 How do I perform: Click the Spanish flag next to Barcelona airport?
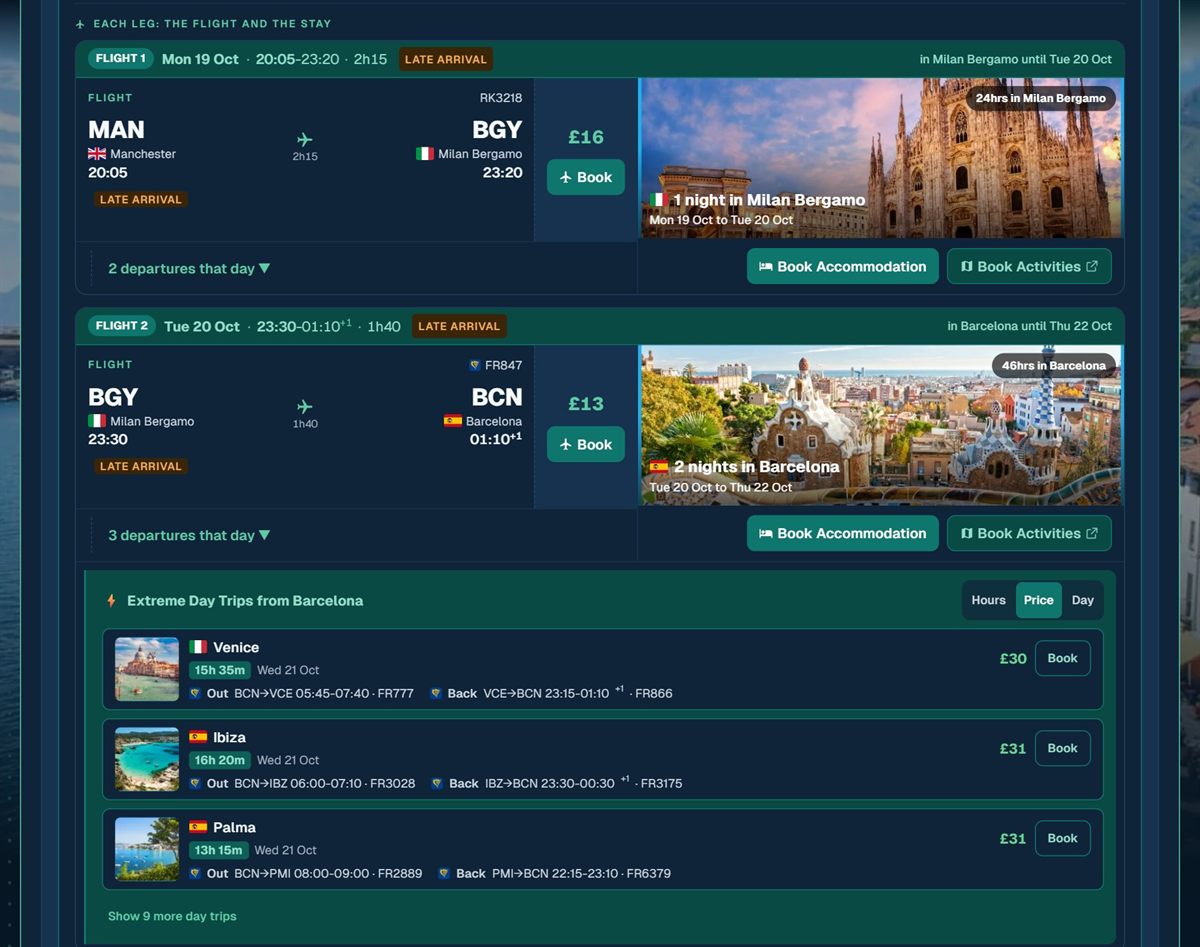click(453, 421)
